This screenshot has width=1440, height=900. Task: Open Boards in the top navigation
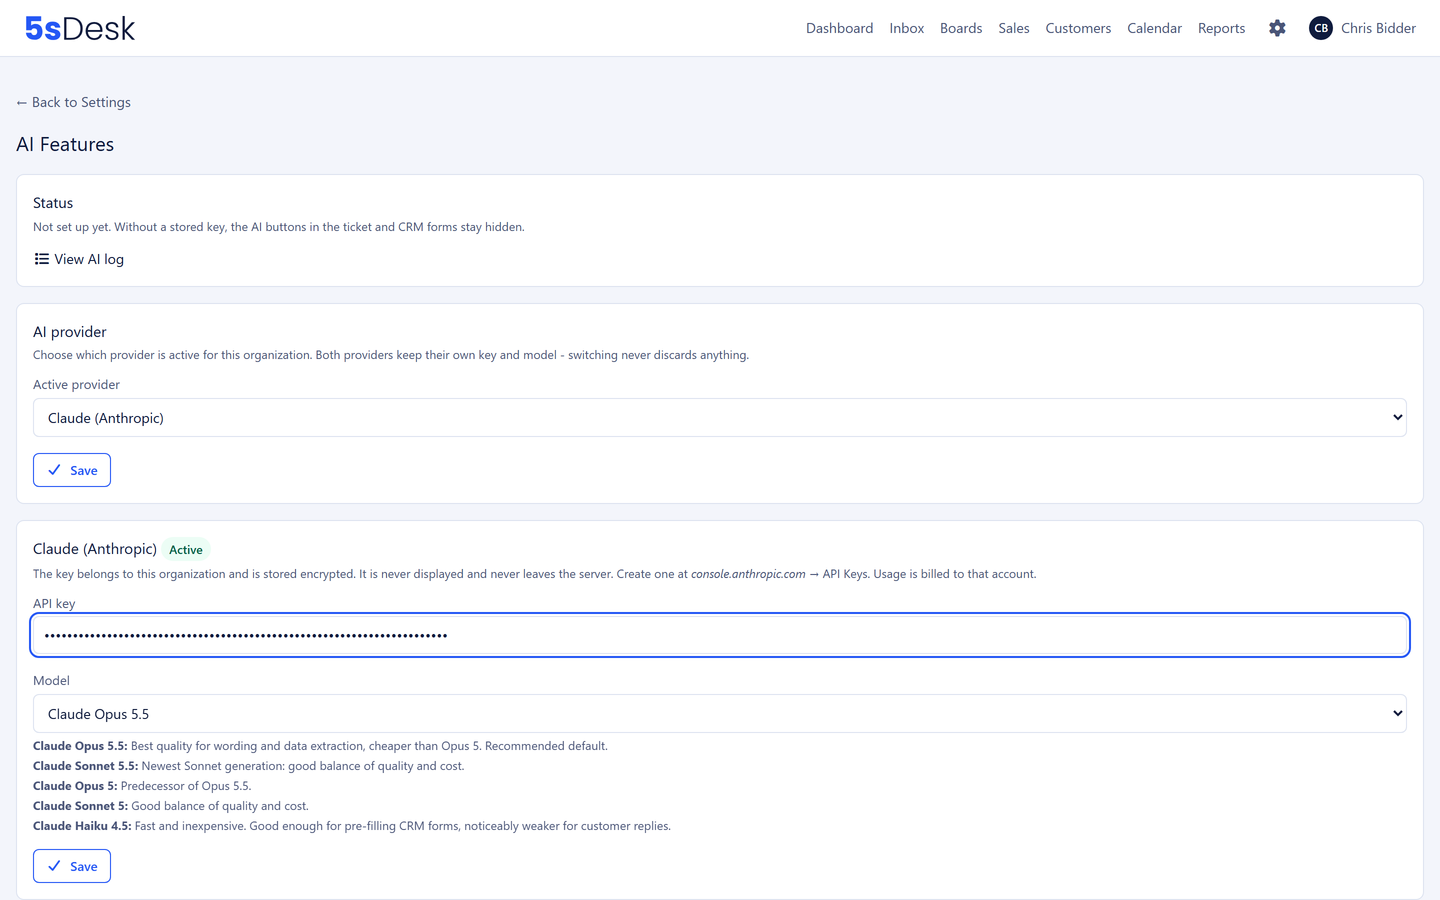[x=961, y=28]
